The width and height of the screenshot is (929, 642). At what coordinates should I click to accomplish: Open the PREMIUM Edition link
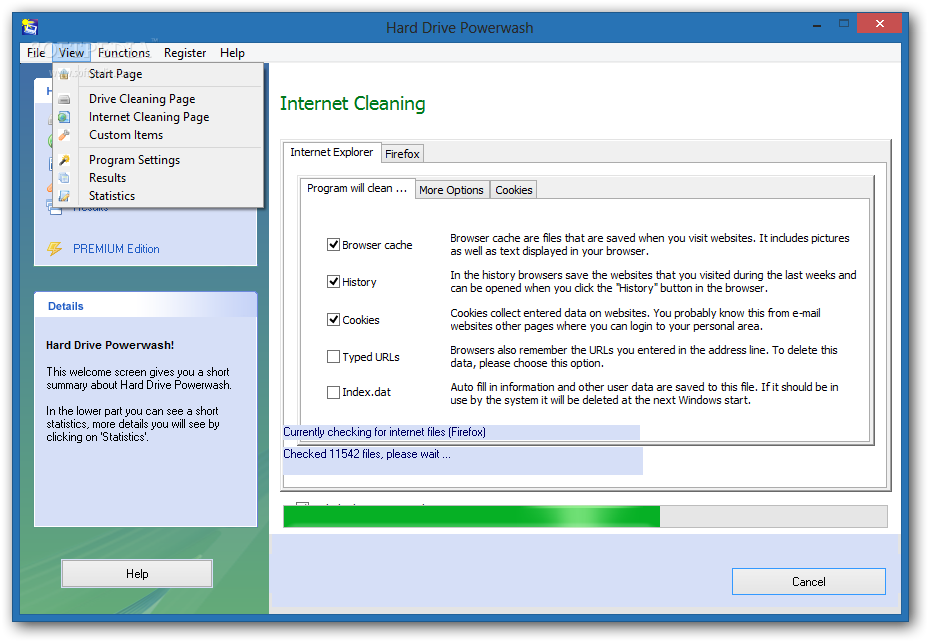tap(116, 249)
